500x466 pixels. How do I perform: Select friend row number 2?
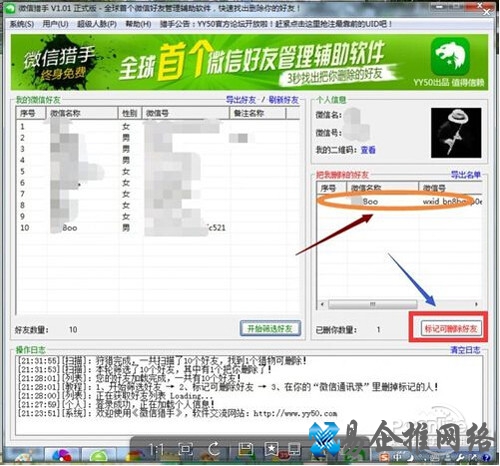[158, 138]
